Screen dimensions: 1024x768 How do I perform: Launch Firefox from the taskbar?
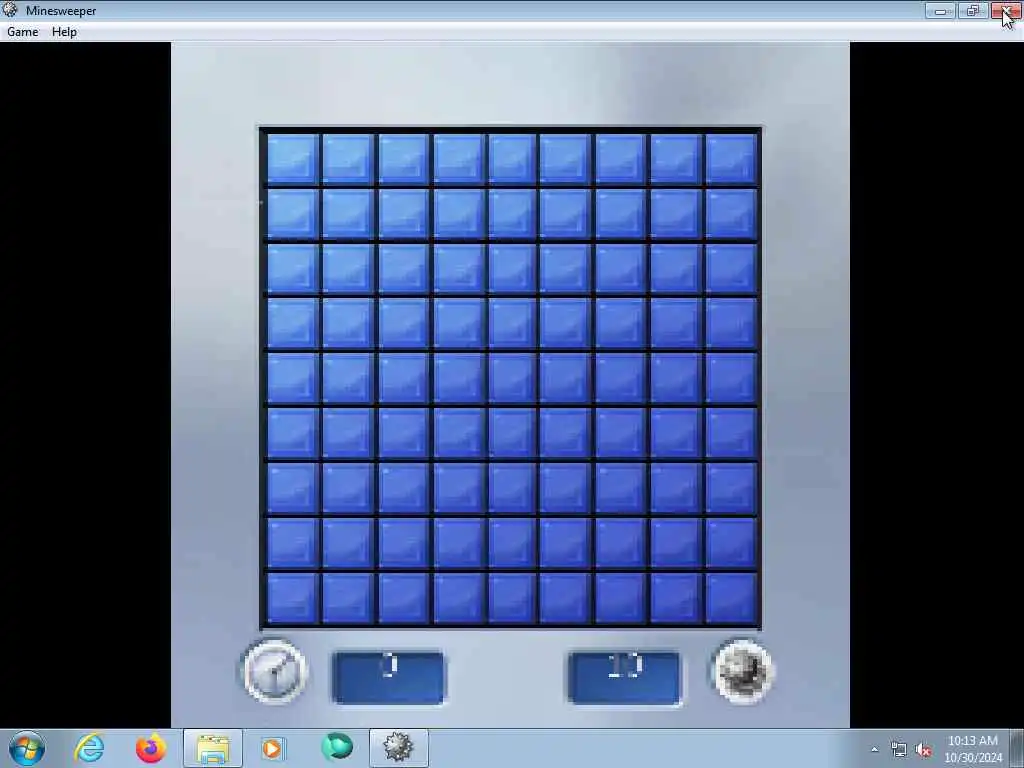tap(151, 748)
